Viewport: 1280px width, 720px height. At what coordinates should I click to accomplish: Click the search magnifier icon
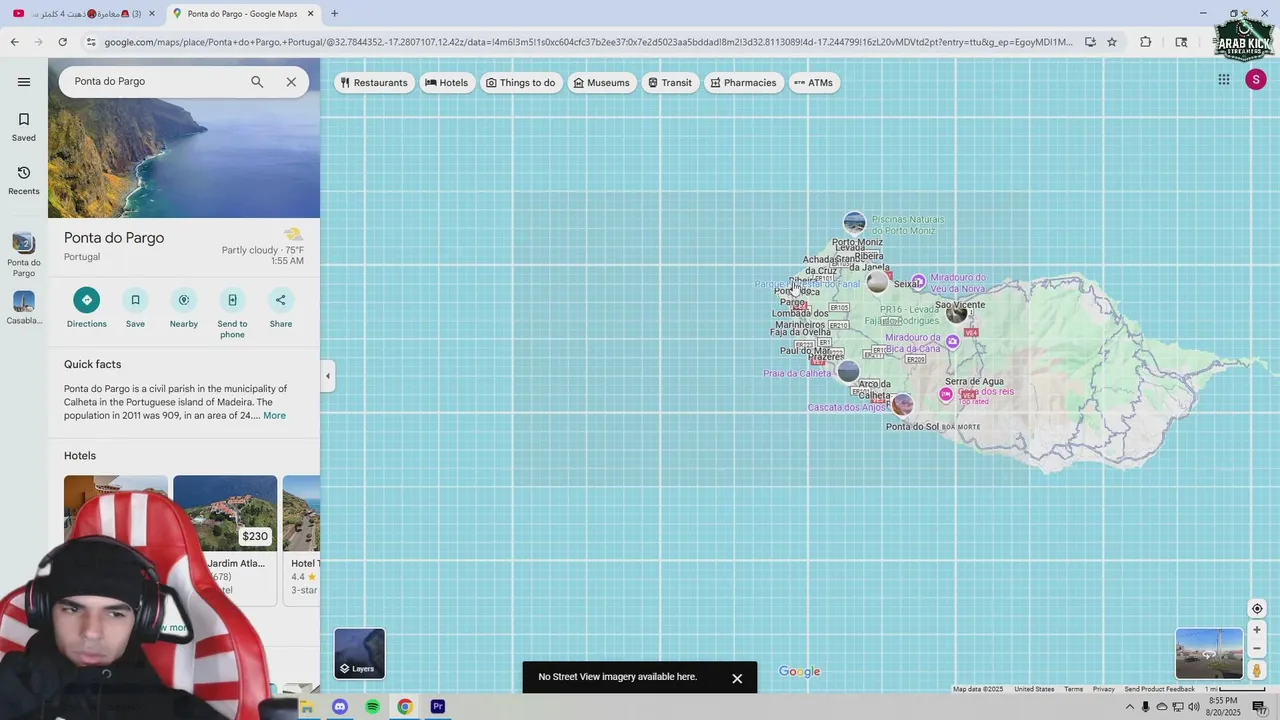point(257,82)
